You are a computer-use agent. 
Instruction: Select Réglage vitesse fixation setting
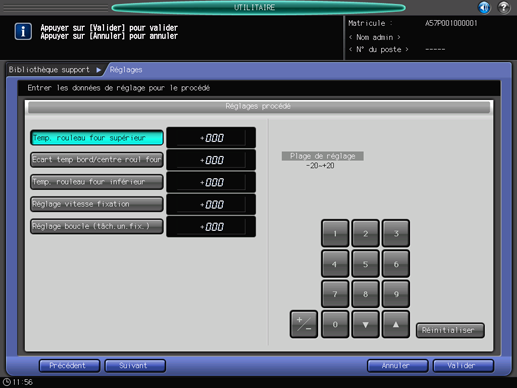97,204
